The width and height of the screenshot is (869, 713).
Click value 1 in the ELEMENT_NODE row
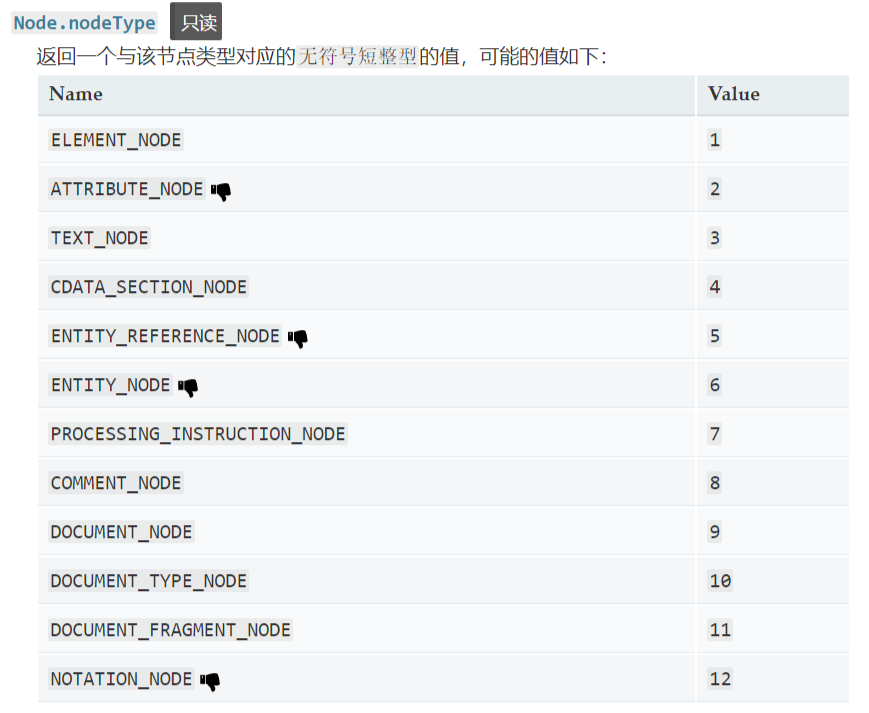pyautogui.click(x=715, y=140)
